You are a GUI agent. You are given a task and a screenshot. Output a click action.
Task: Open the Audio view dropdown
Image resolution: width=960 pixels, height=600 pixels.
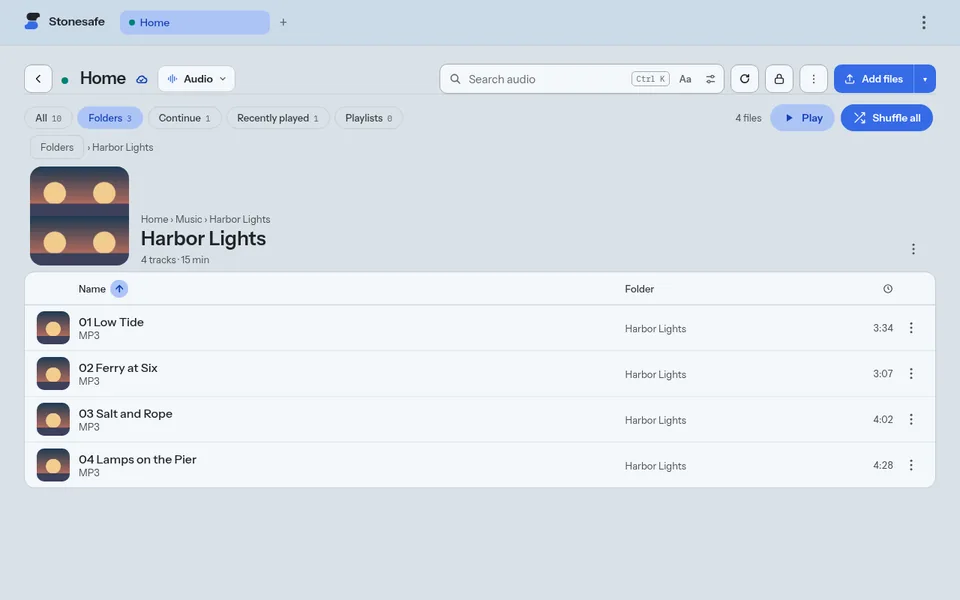click(x=197, y=79)
